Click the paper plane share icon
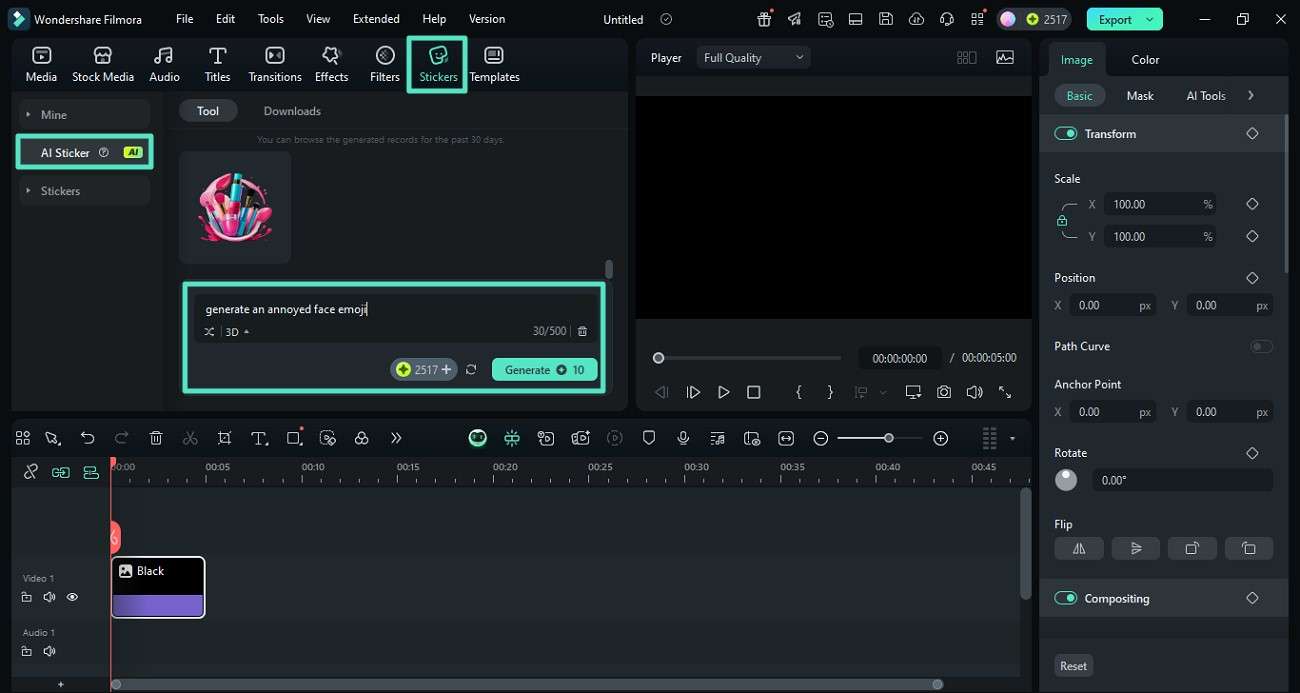Screen dimensions: 1300x693 tap(794, 19)
